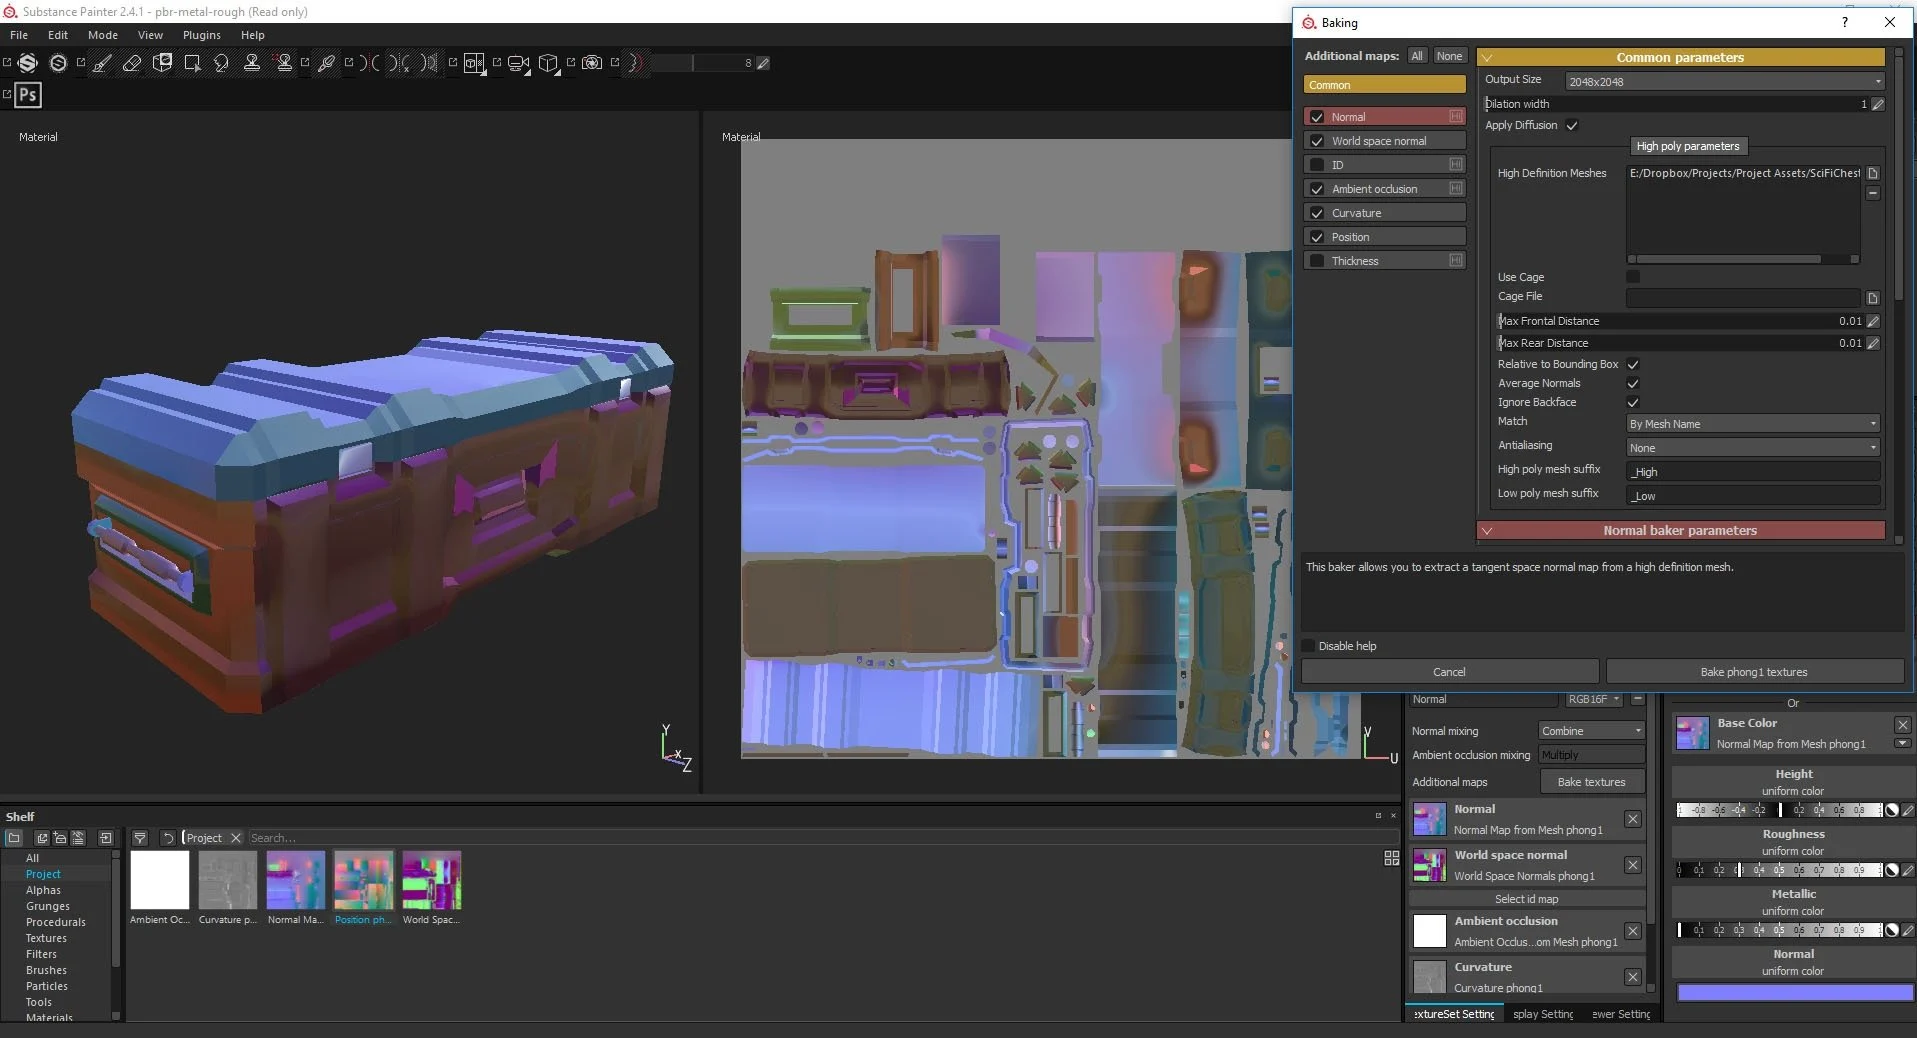Open the 3D/2D view mode selector

[475, 63]
